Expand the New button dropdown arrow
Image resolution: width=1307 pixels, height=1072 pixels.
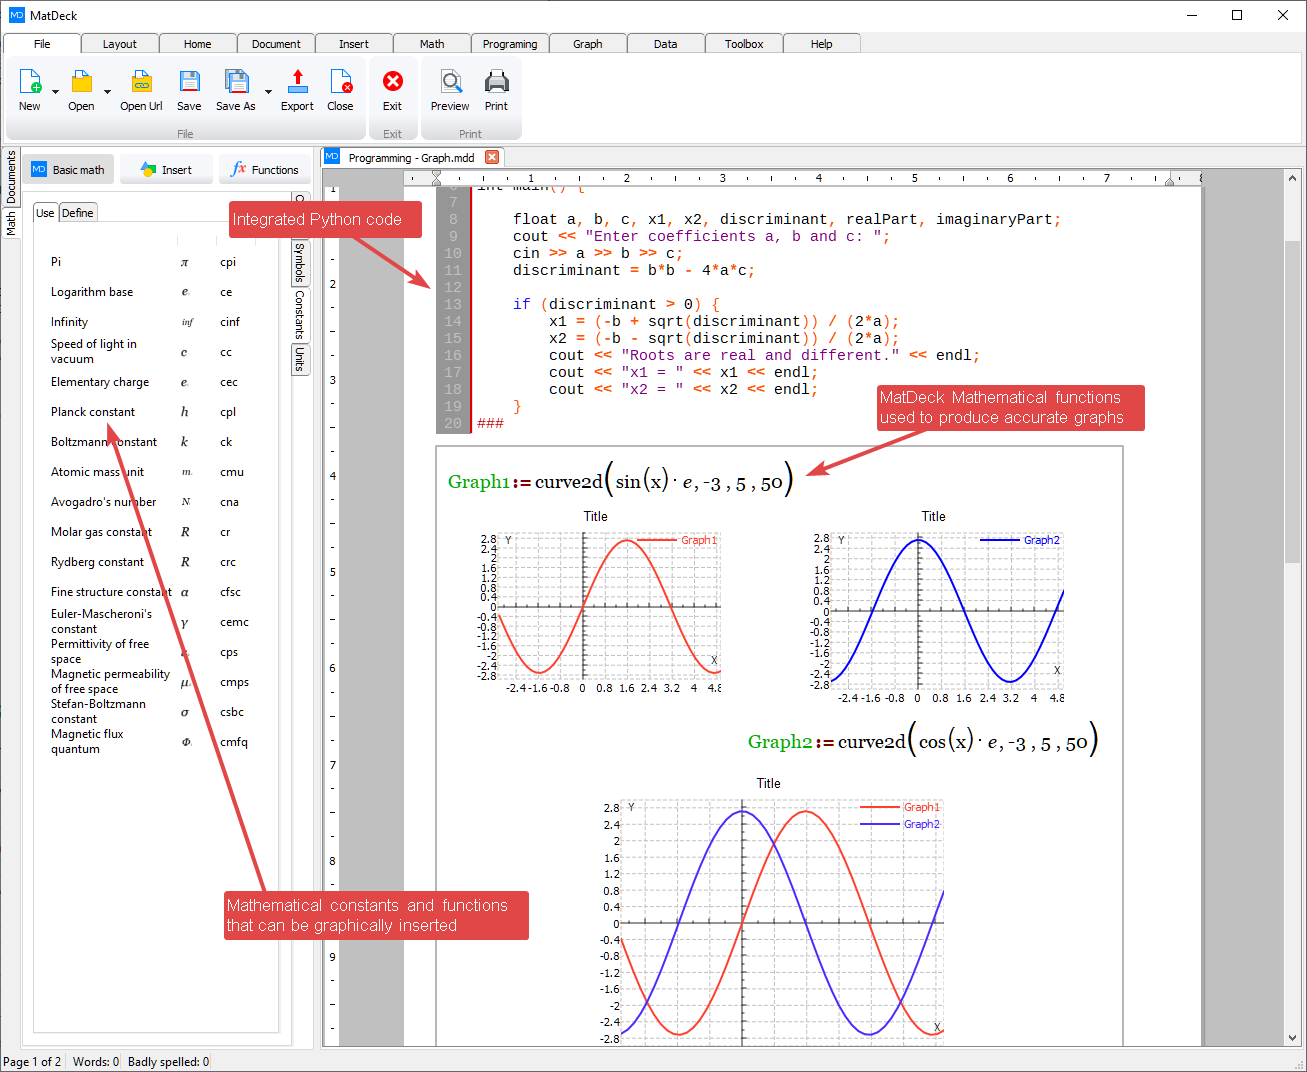click(55, 92)
